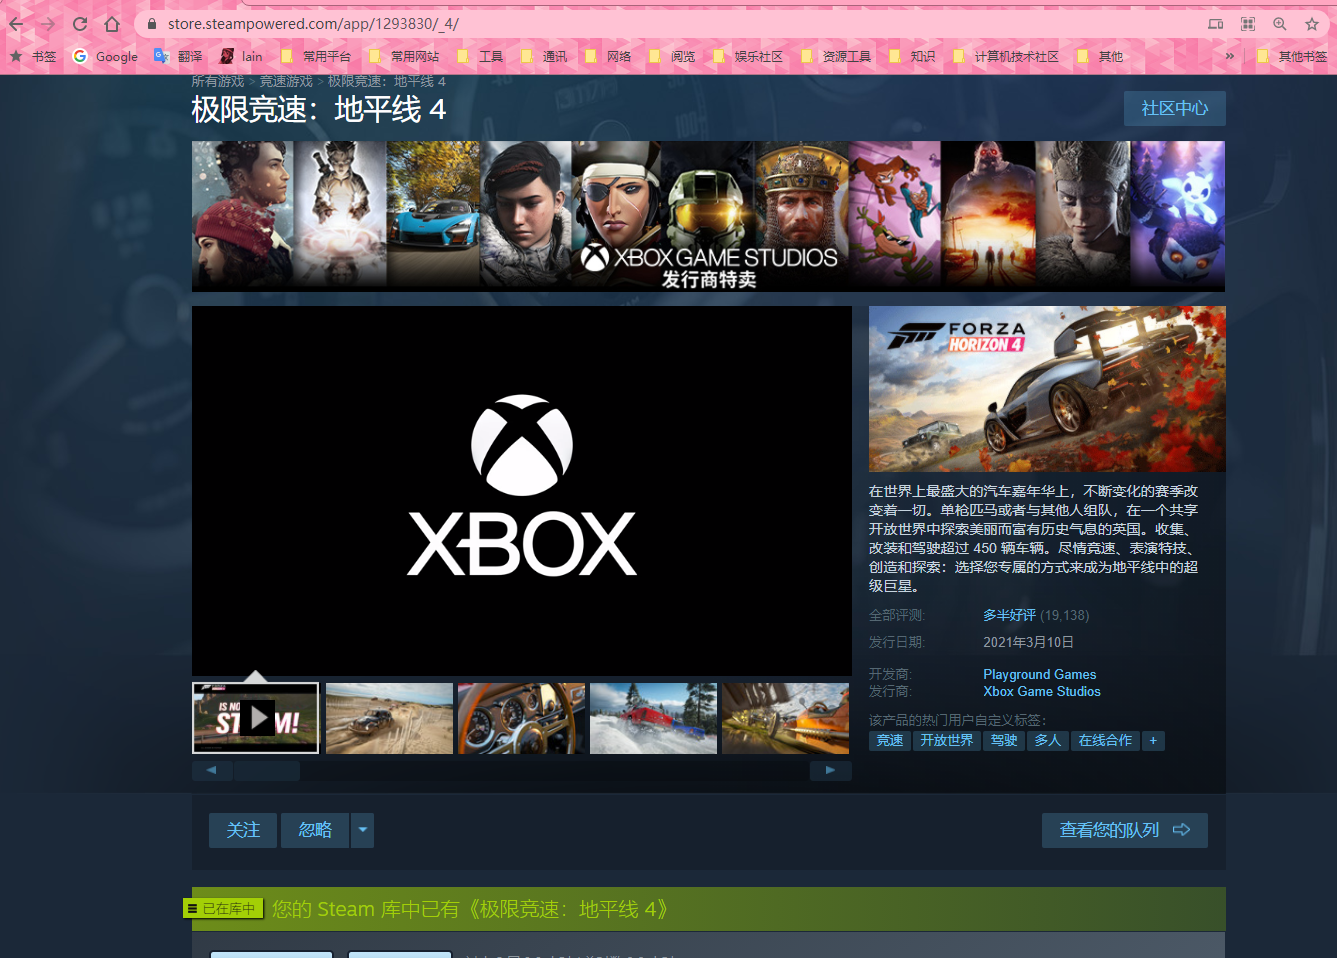Click + to show more user tags
1337x958 pixels.
pos(1153,740)
